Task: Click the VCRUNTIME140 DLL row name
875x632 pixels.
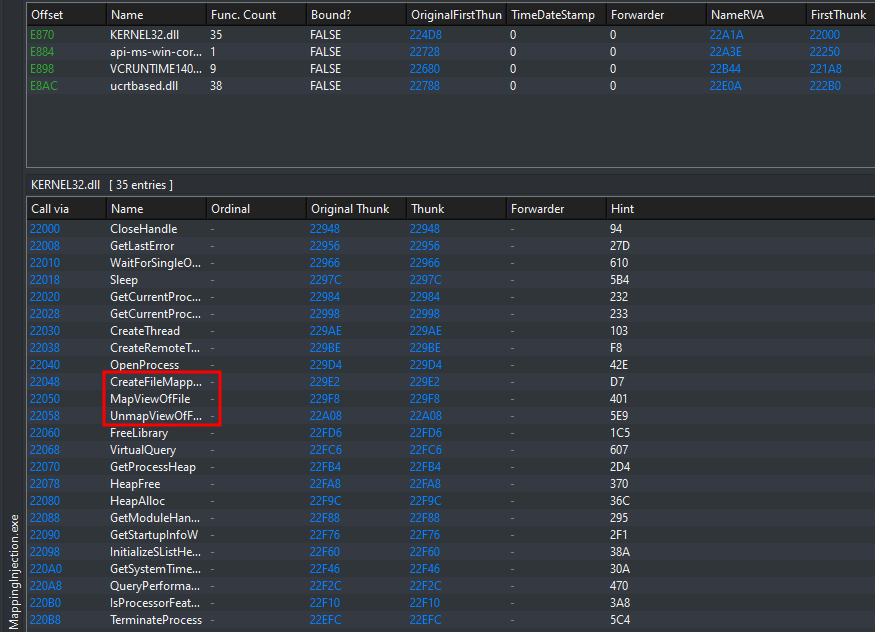Action: coord(155,69)
